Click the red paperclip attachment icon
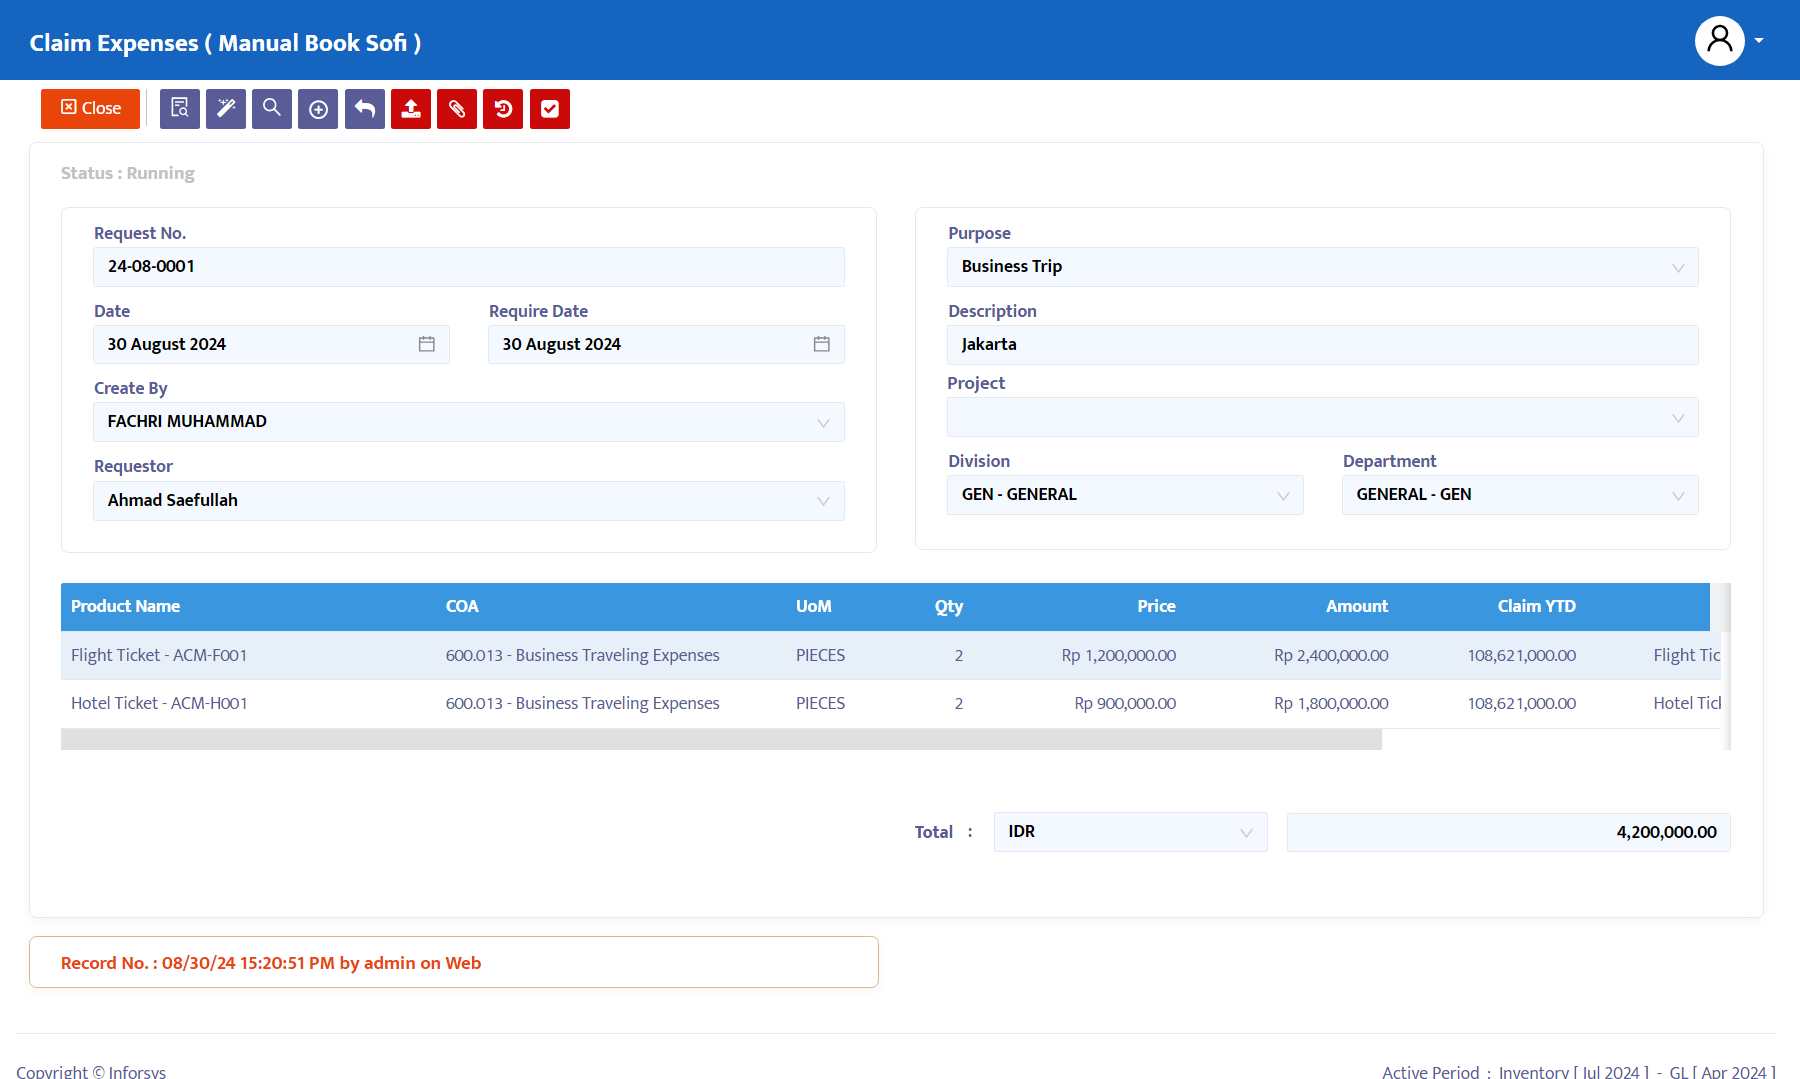1800x1079 pixels. point(457,109)
